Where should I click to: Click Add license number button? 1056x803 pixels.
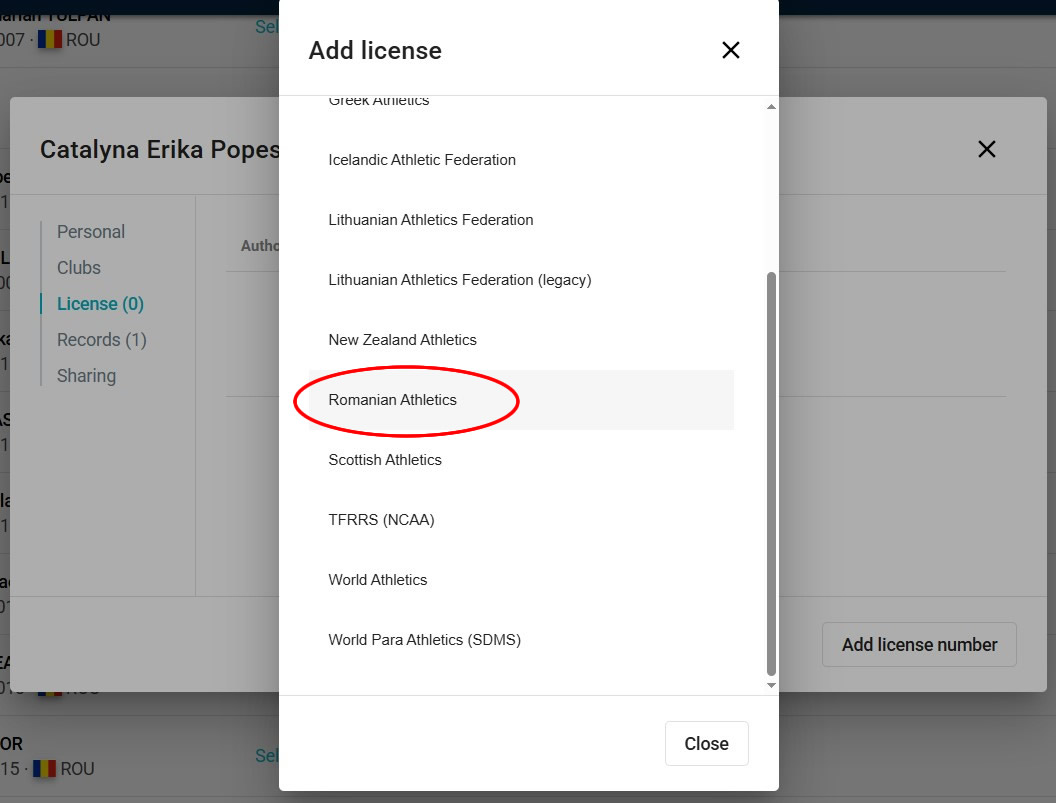[919, 645]
